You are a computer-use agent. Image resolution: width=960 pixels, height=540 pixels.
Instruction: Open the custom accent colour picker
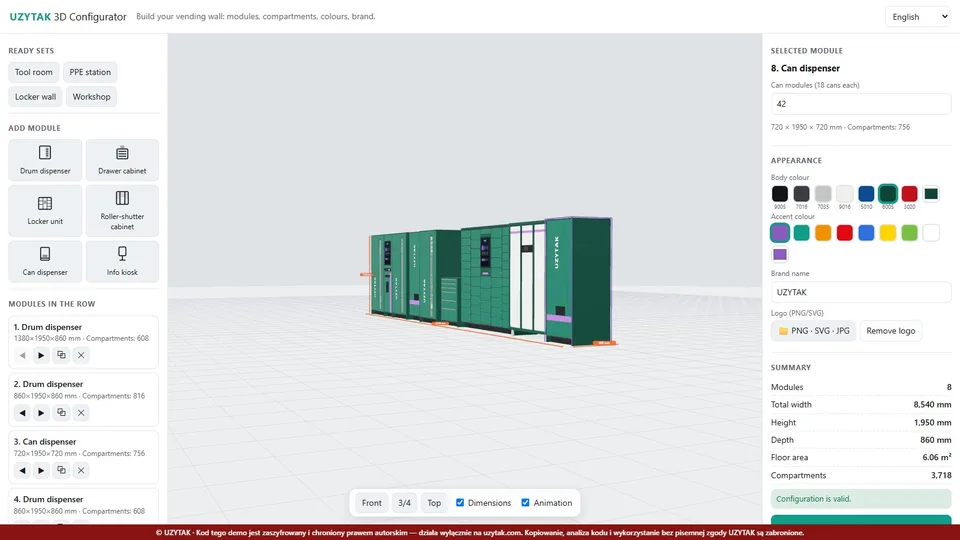point(779,254)
